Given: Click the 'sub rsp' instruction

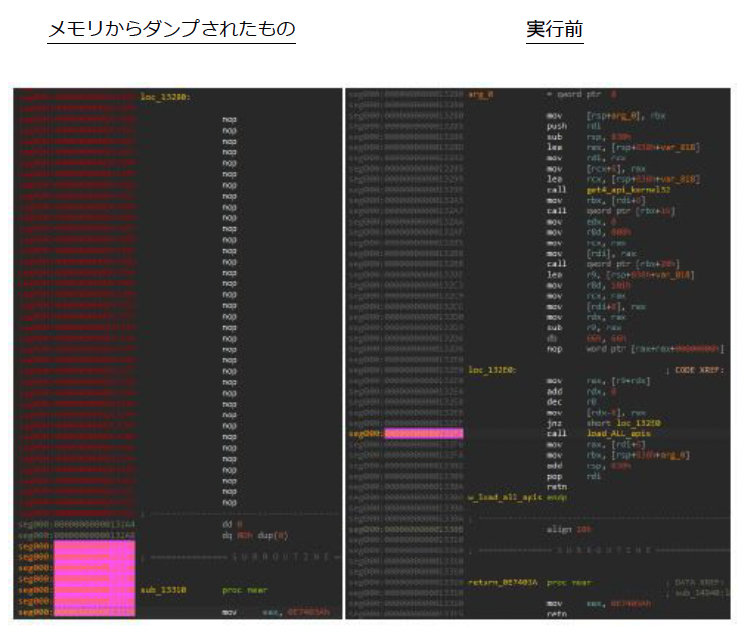Looking at the screenshot, I should [588, 137].
